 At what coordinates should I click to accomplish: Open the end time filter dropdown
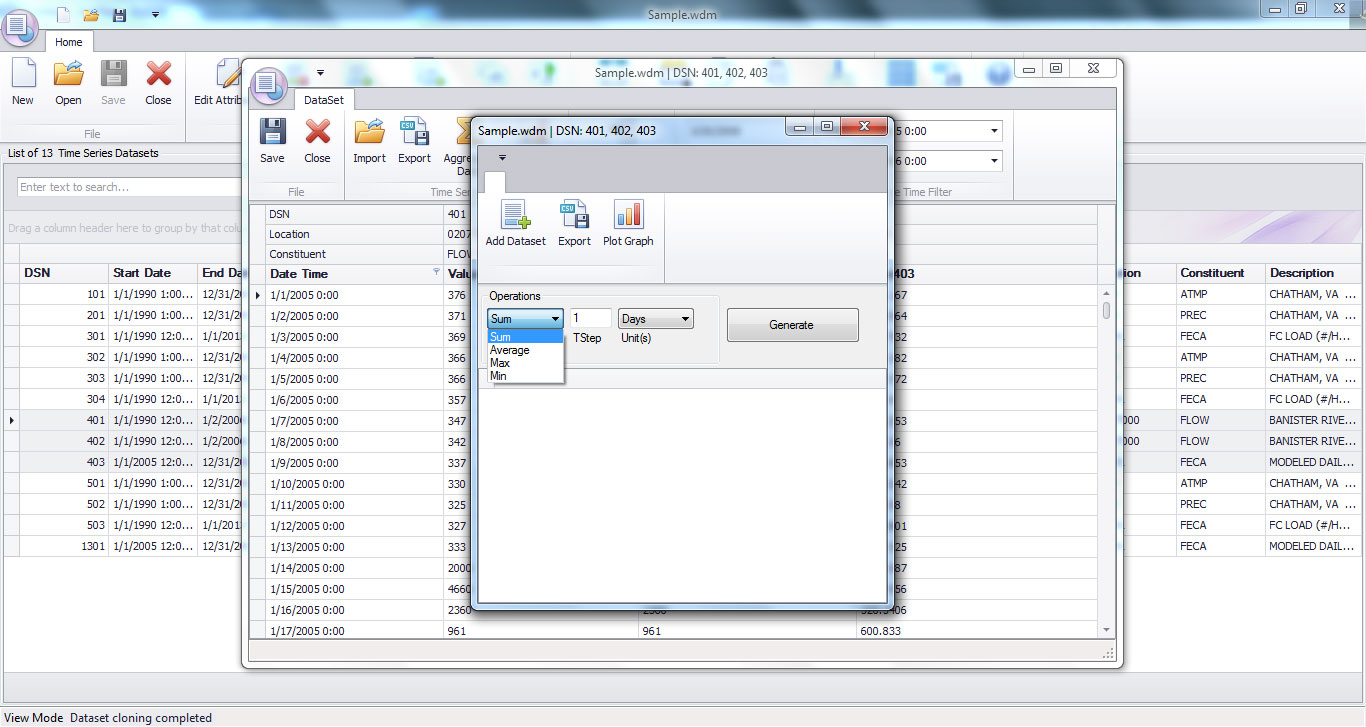click(994, 160)
